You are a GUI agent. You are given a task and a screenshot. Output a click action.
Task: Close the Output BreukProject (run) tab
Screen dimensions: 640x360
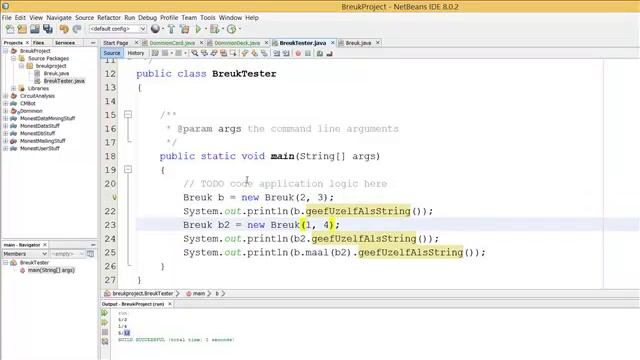(x=170, y=304)
